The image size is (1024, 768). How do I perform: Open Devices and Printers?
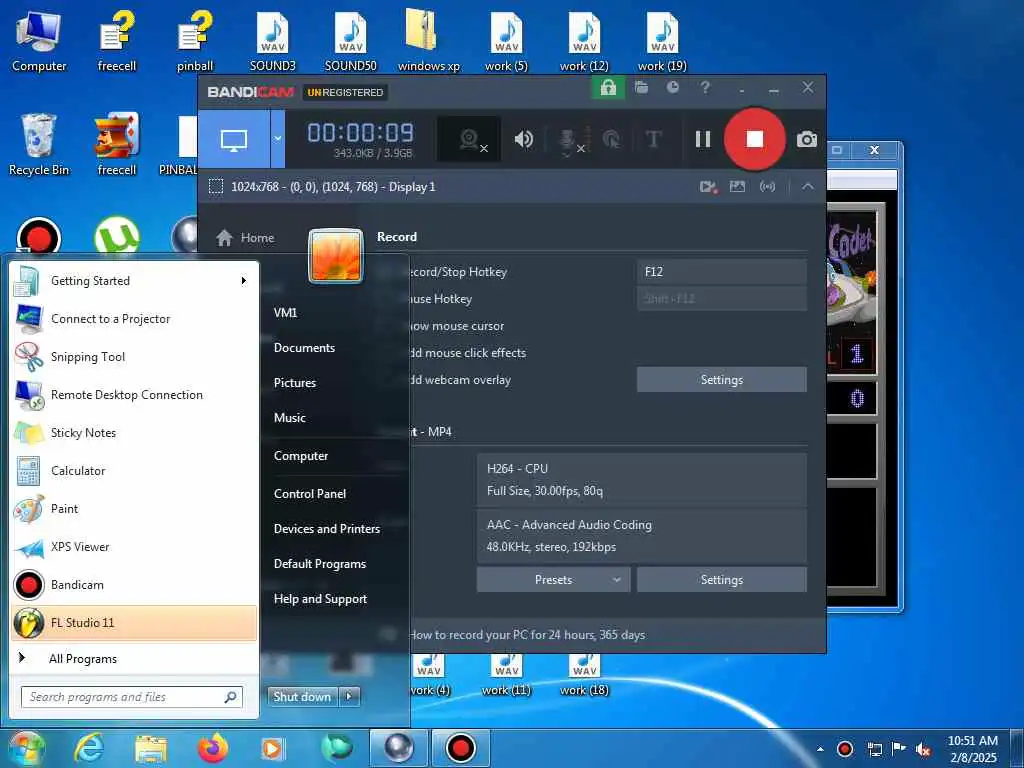point(327,528)
